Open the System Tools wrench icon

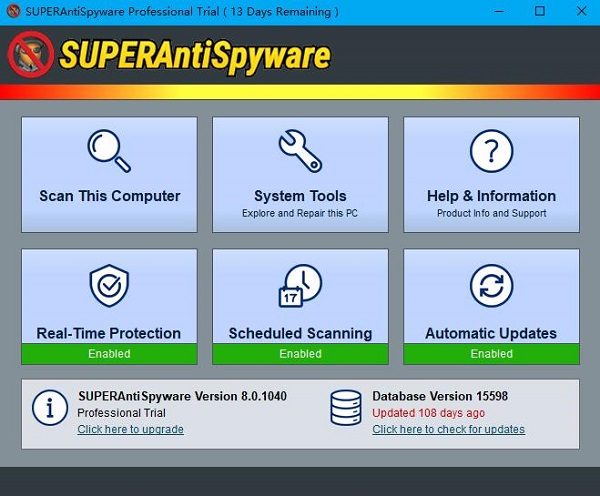[300, 151]
